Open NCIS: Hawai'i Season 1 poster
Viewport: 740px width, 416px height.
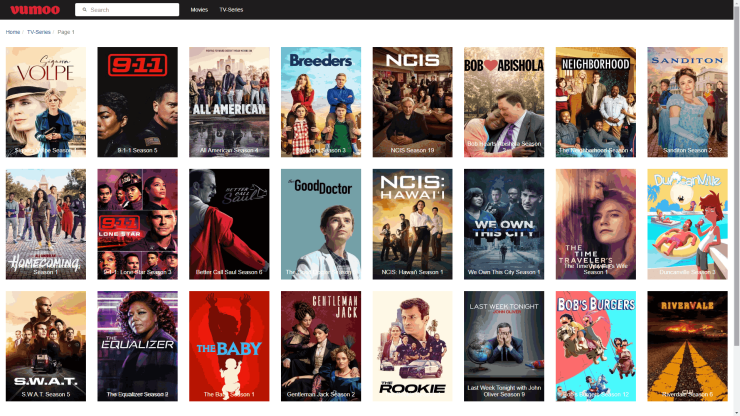(x=412, y=224)
